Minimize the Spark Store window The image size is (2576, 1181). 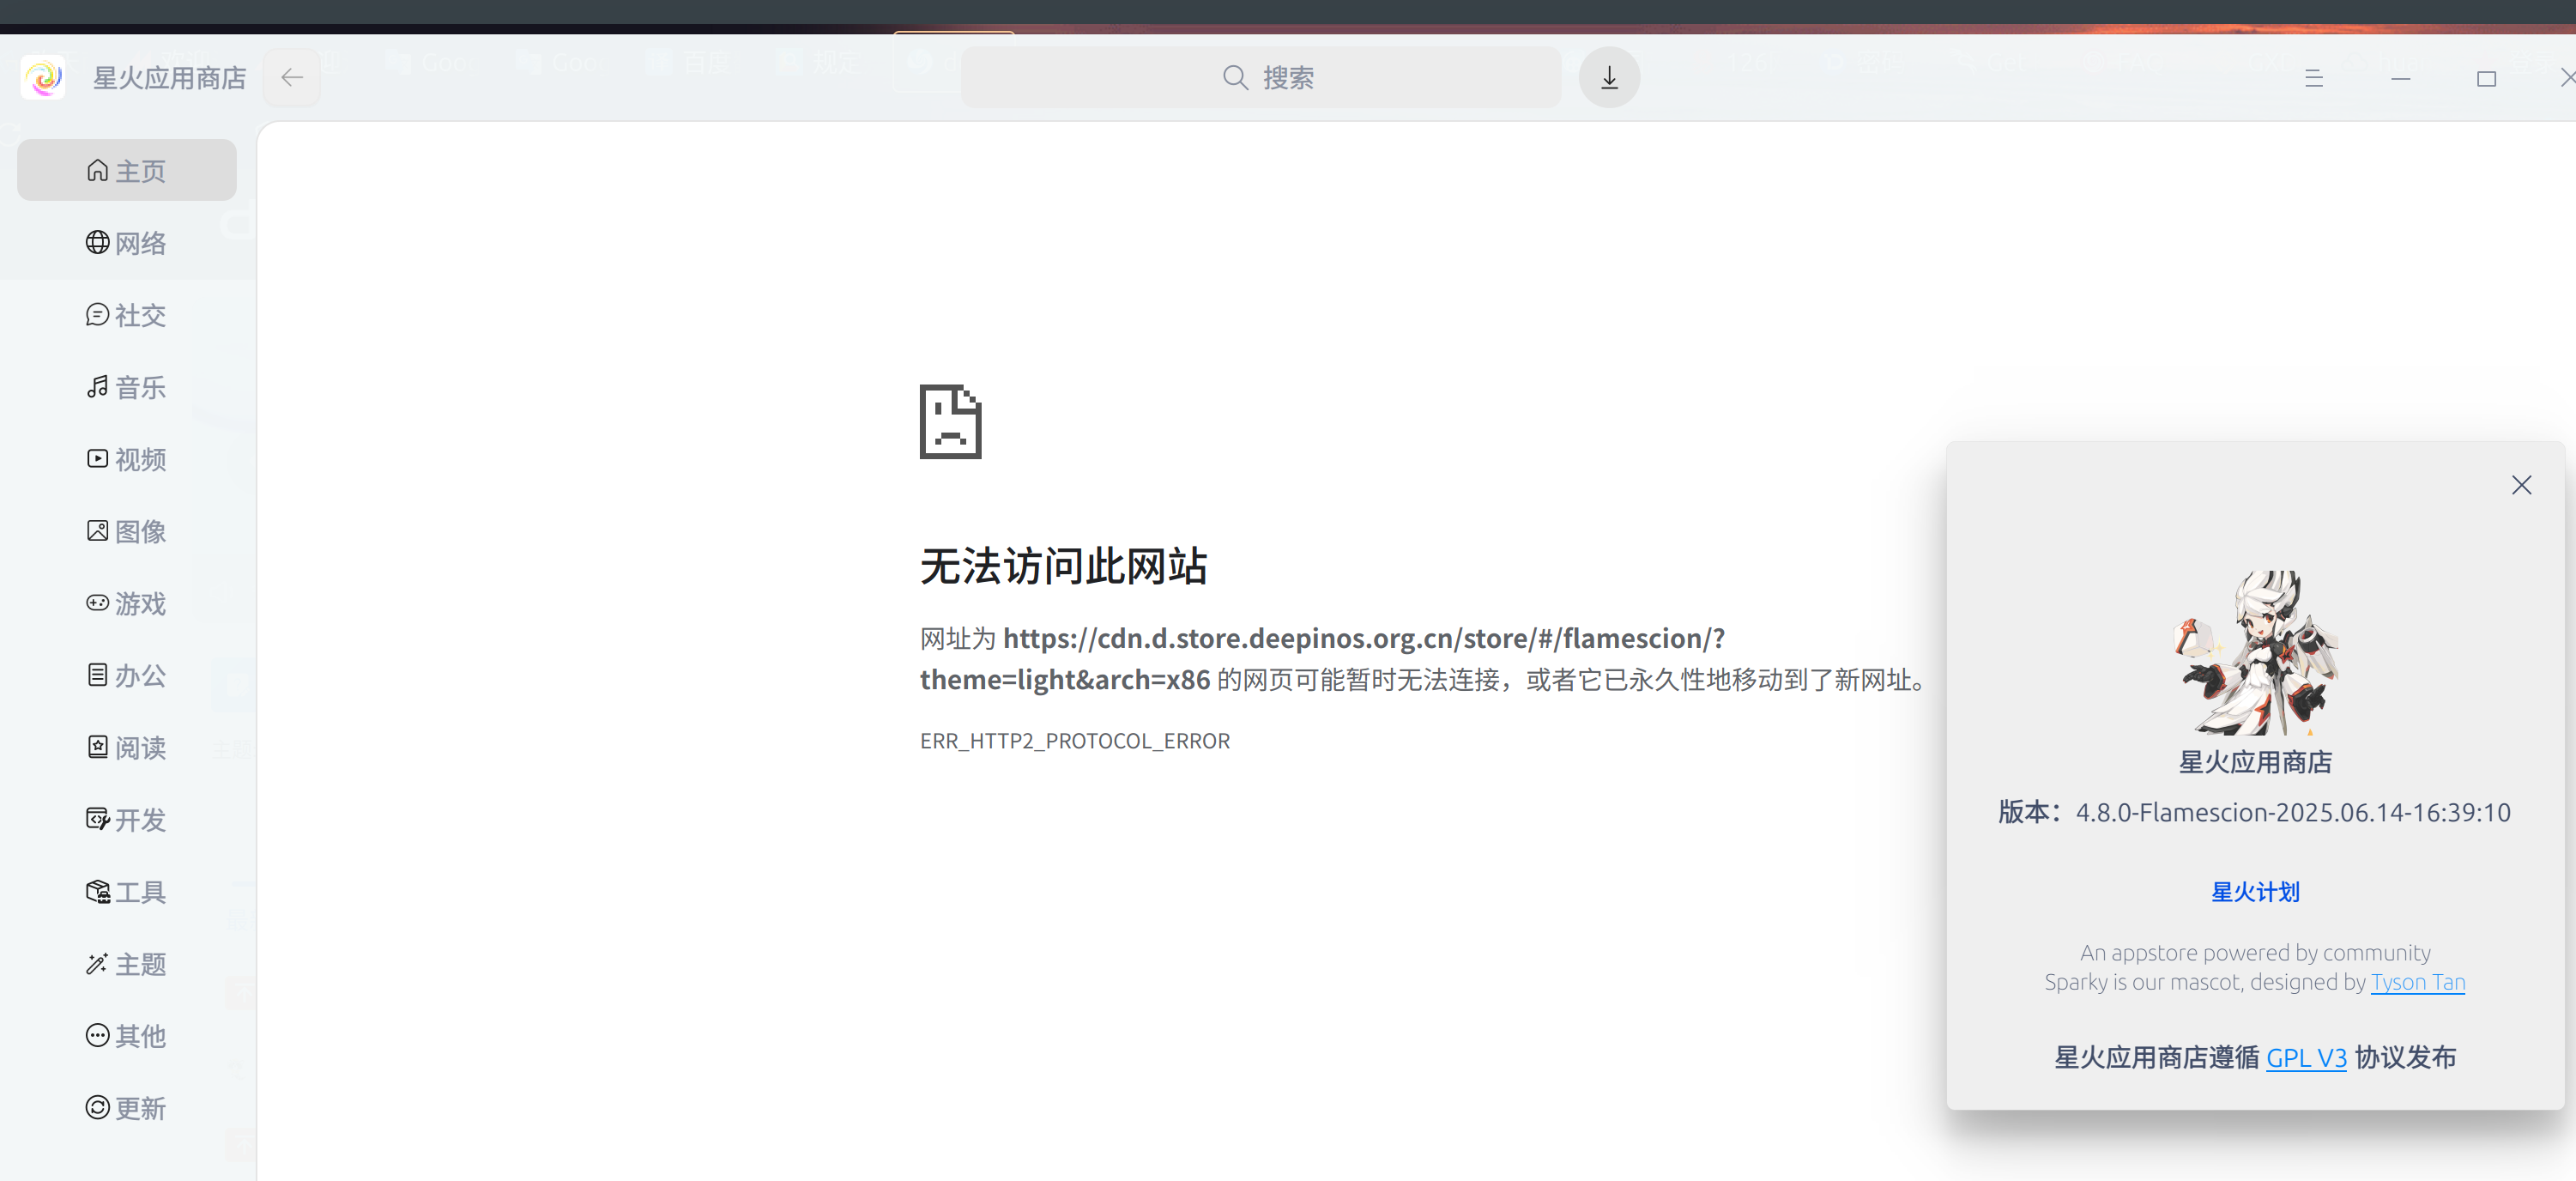[x=2400, y=78]
